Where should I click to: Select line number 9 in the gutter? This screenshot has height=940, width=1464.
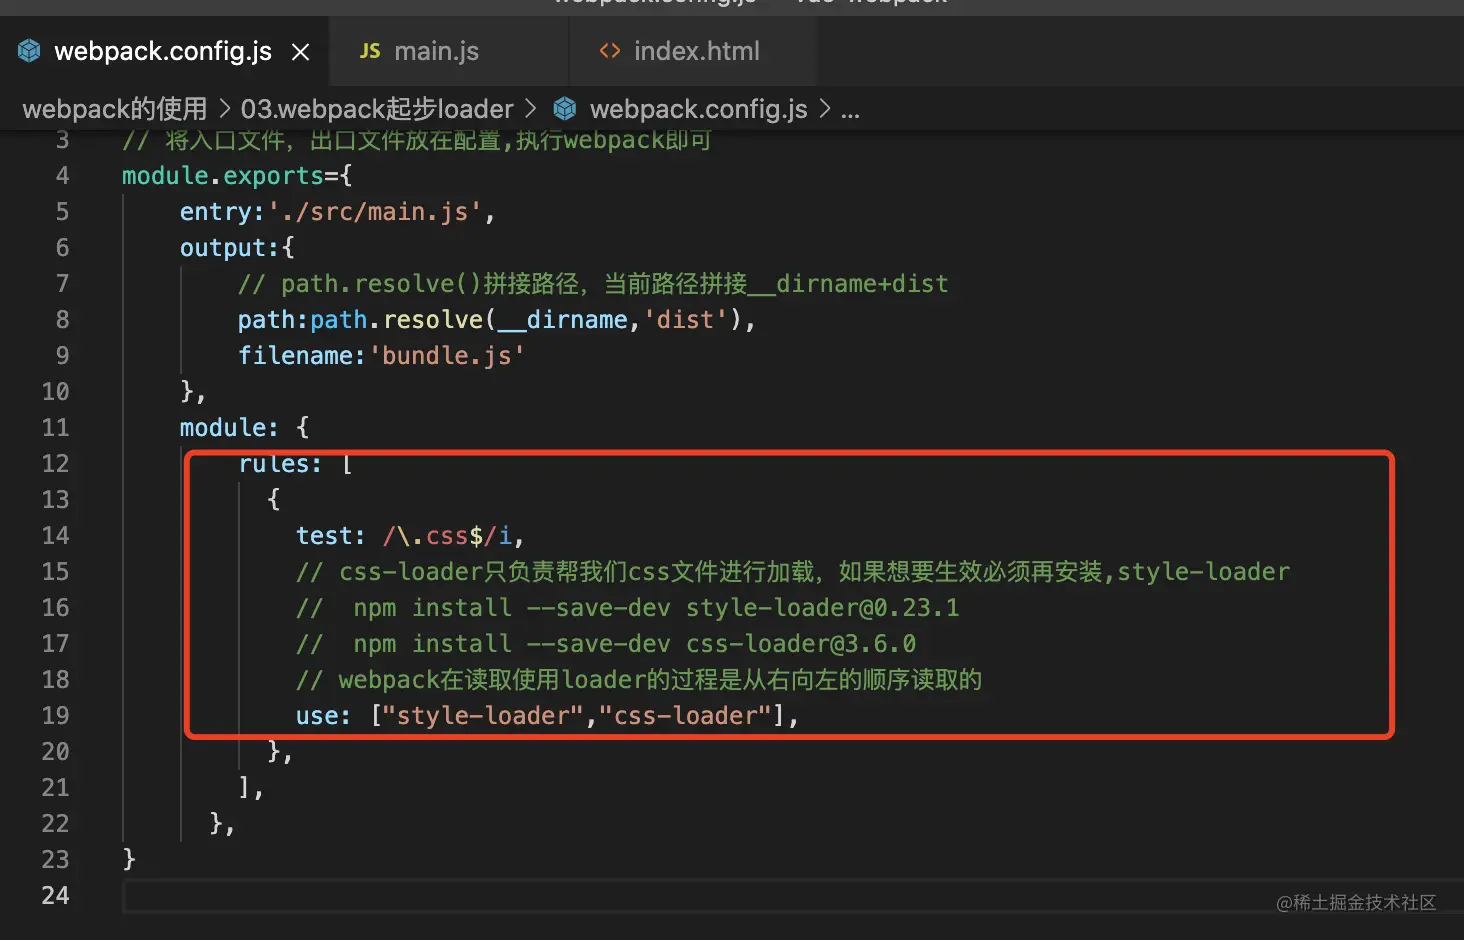[x=62, y=356]
